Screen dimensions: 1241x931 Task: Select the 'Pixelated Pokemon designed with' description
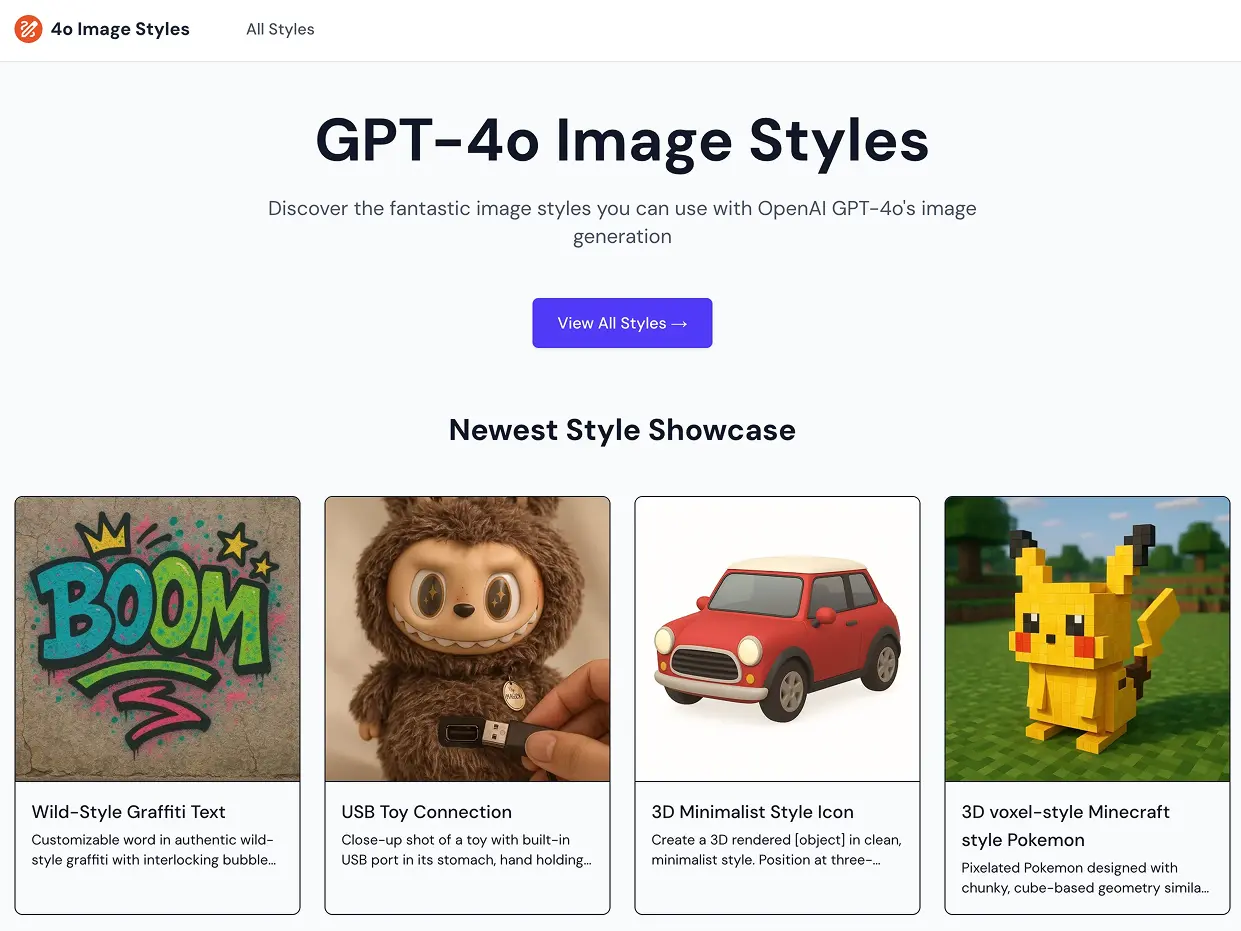[x=1085, y=878]
